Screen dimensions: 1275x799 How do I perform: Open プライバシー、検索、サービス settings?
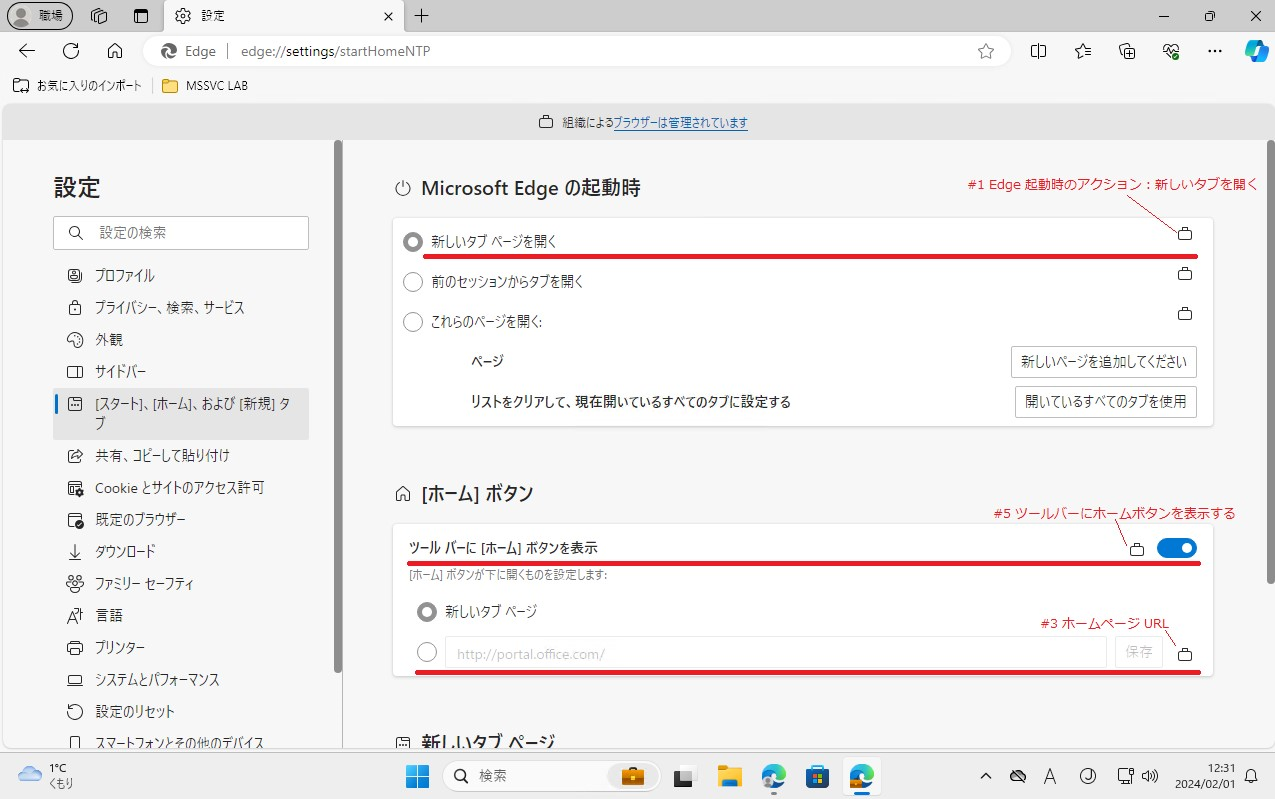pos(181,308)
